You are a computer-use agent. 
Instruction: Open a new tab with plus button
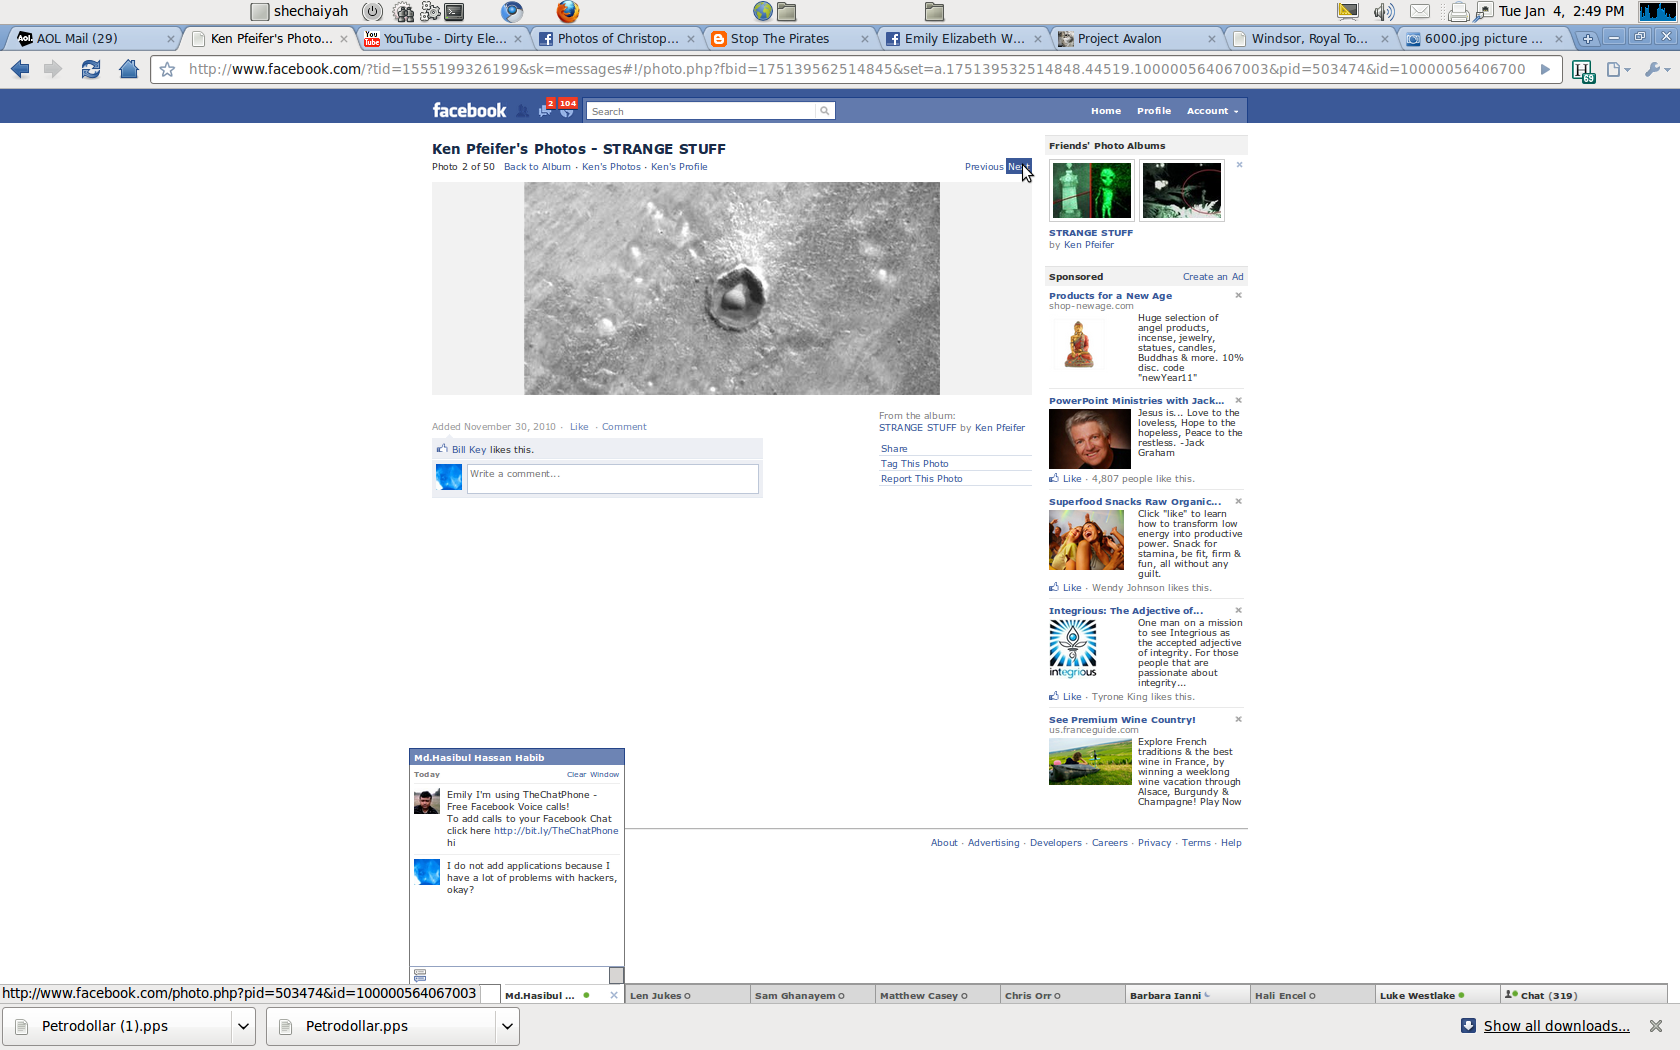point(1587,38)
